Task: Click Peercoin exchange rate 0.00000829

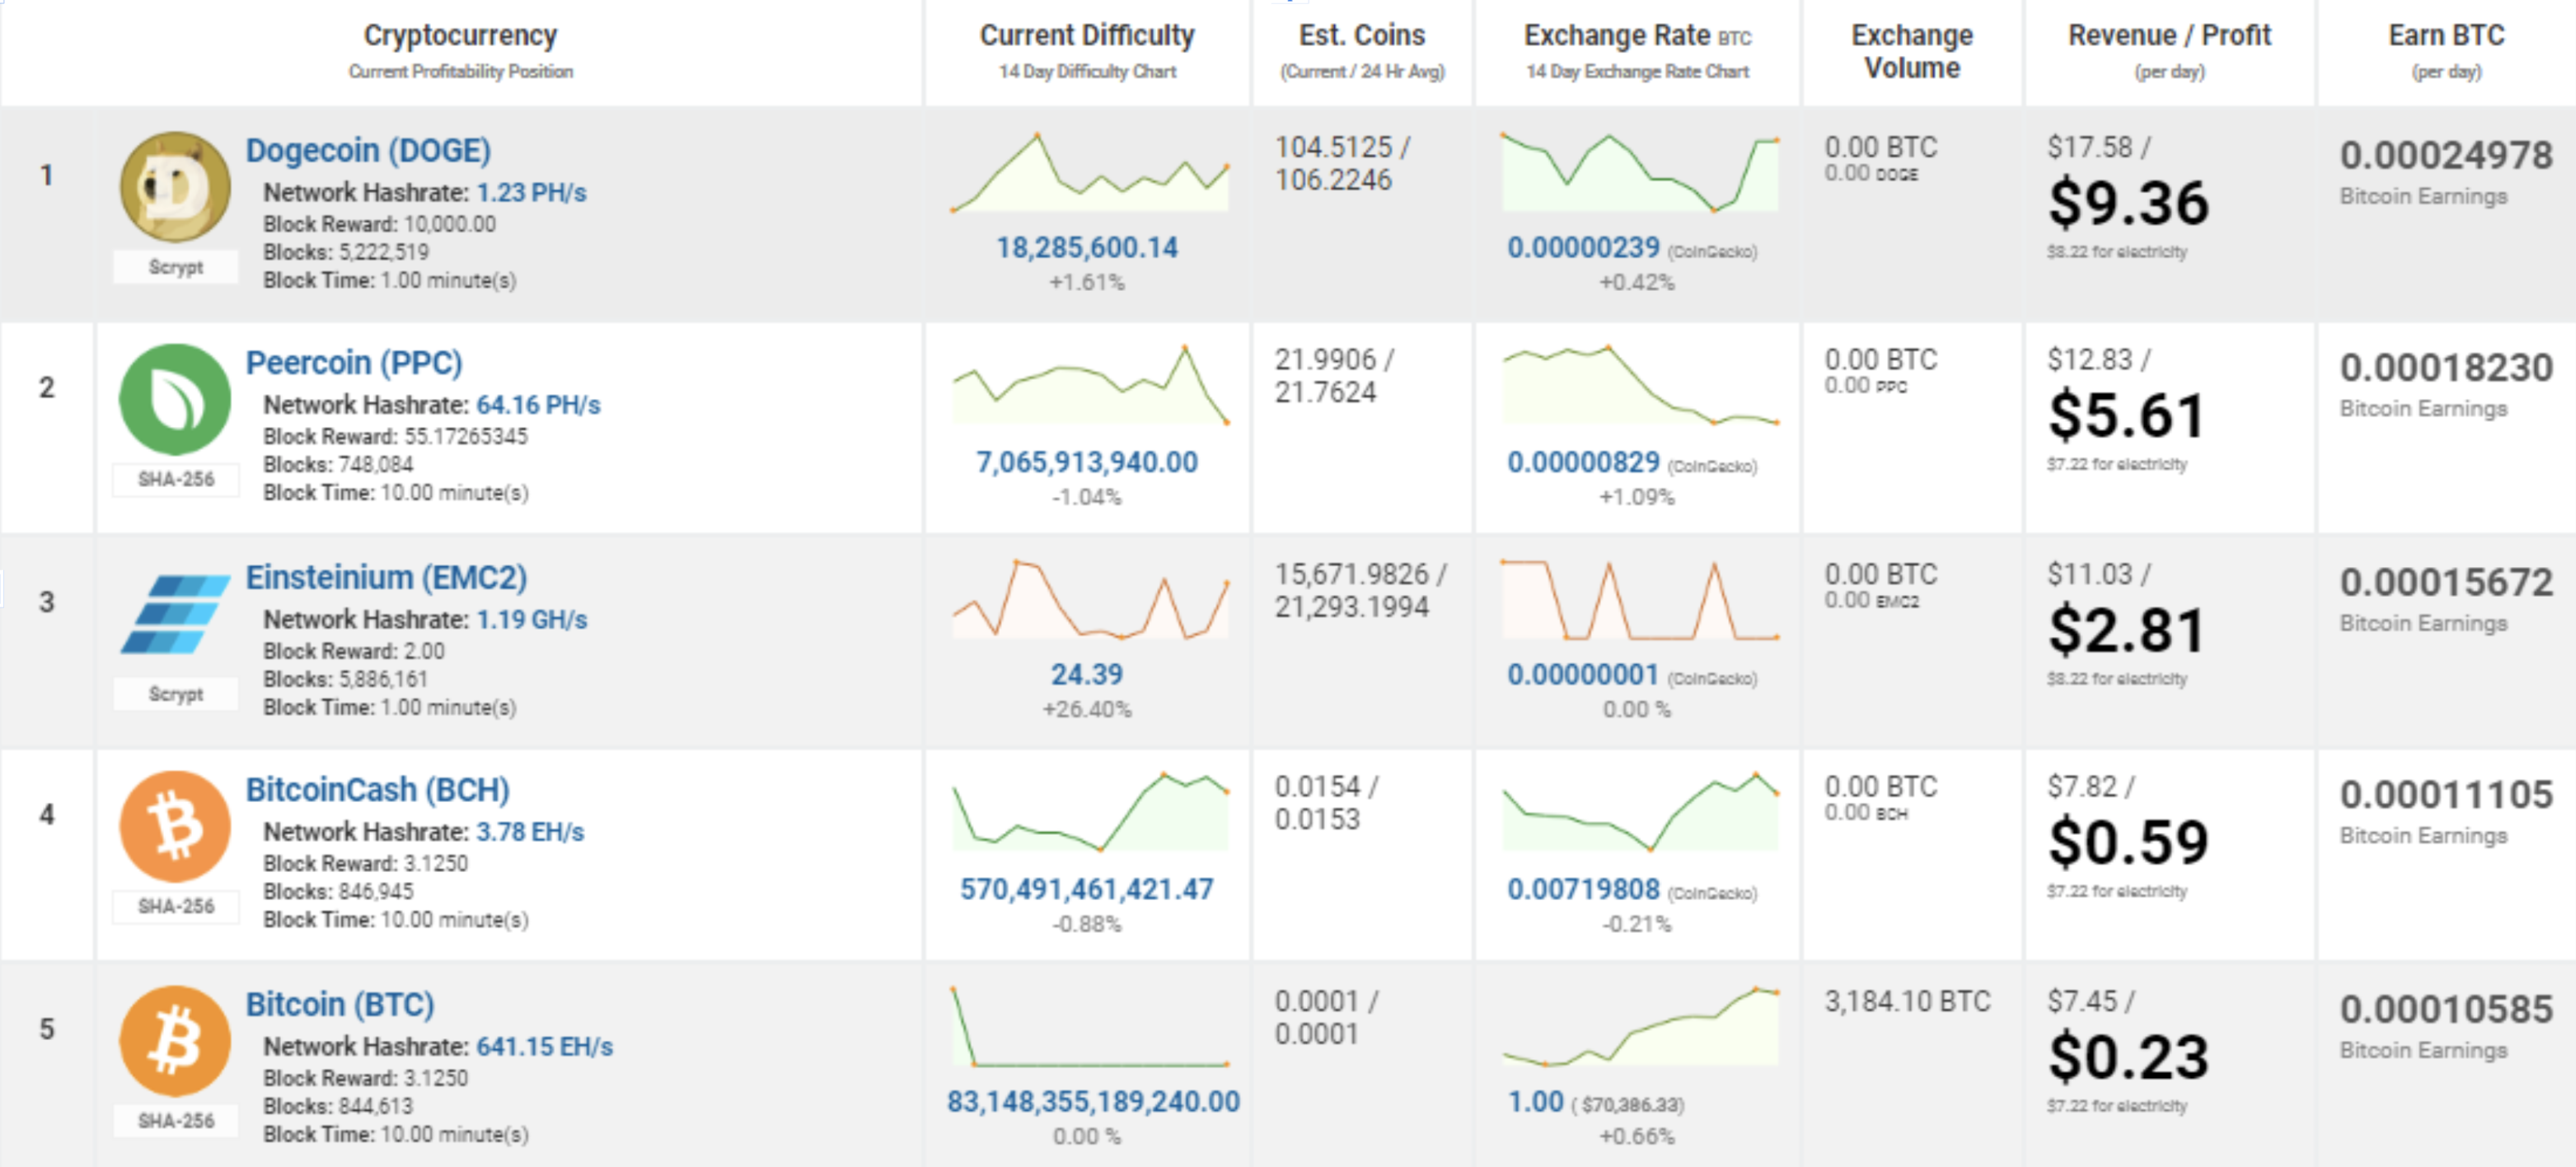Action: coord(1583,462)
